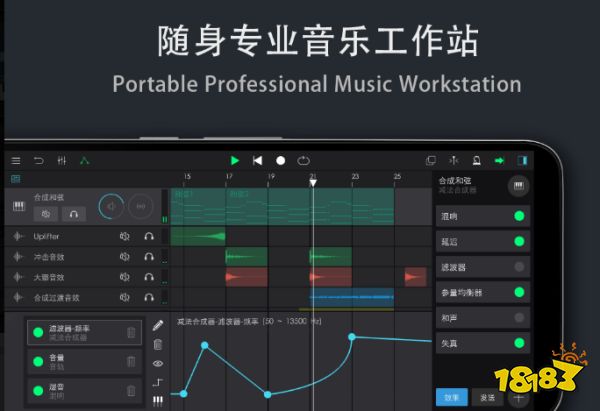Screen dimensions: 600x411
Task: Toggle the 混响 effect on/off
Action: coord(518,216)
